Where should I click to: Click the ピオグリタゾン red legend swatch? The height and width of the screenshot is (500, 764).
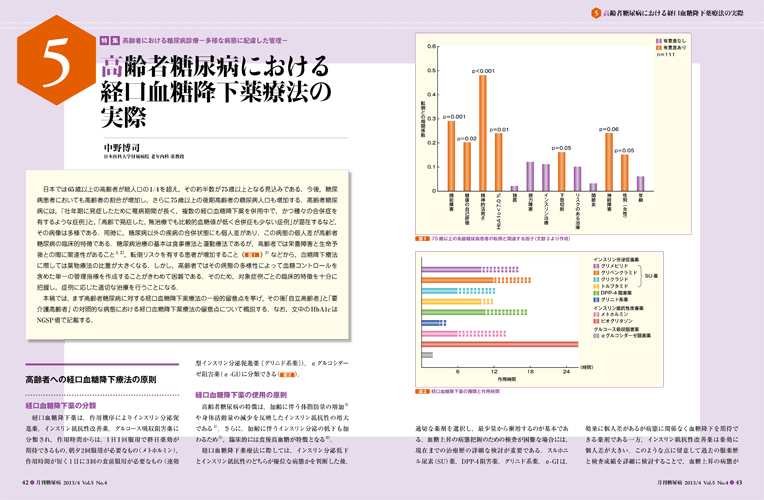point(596,321)
